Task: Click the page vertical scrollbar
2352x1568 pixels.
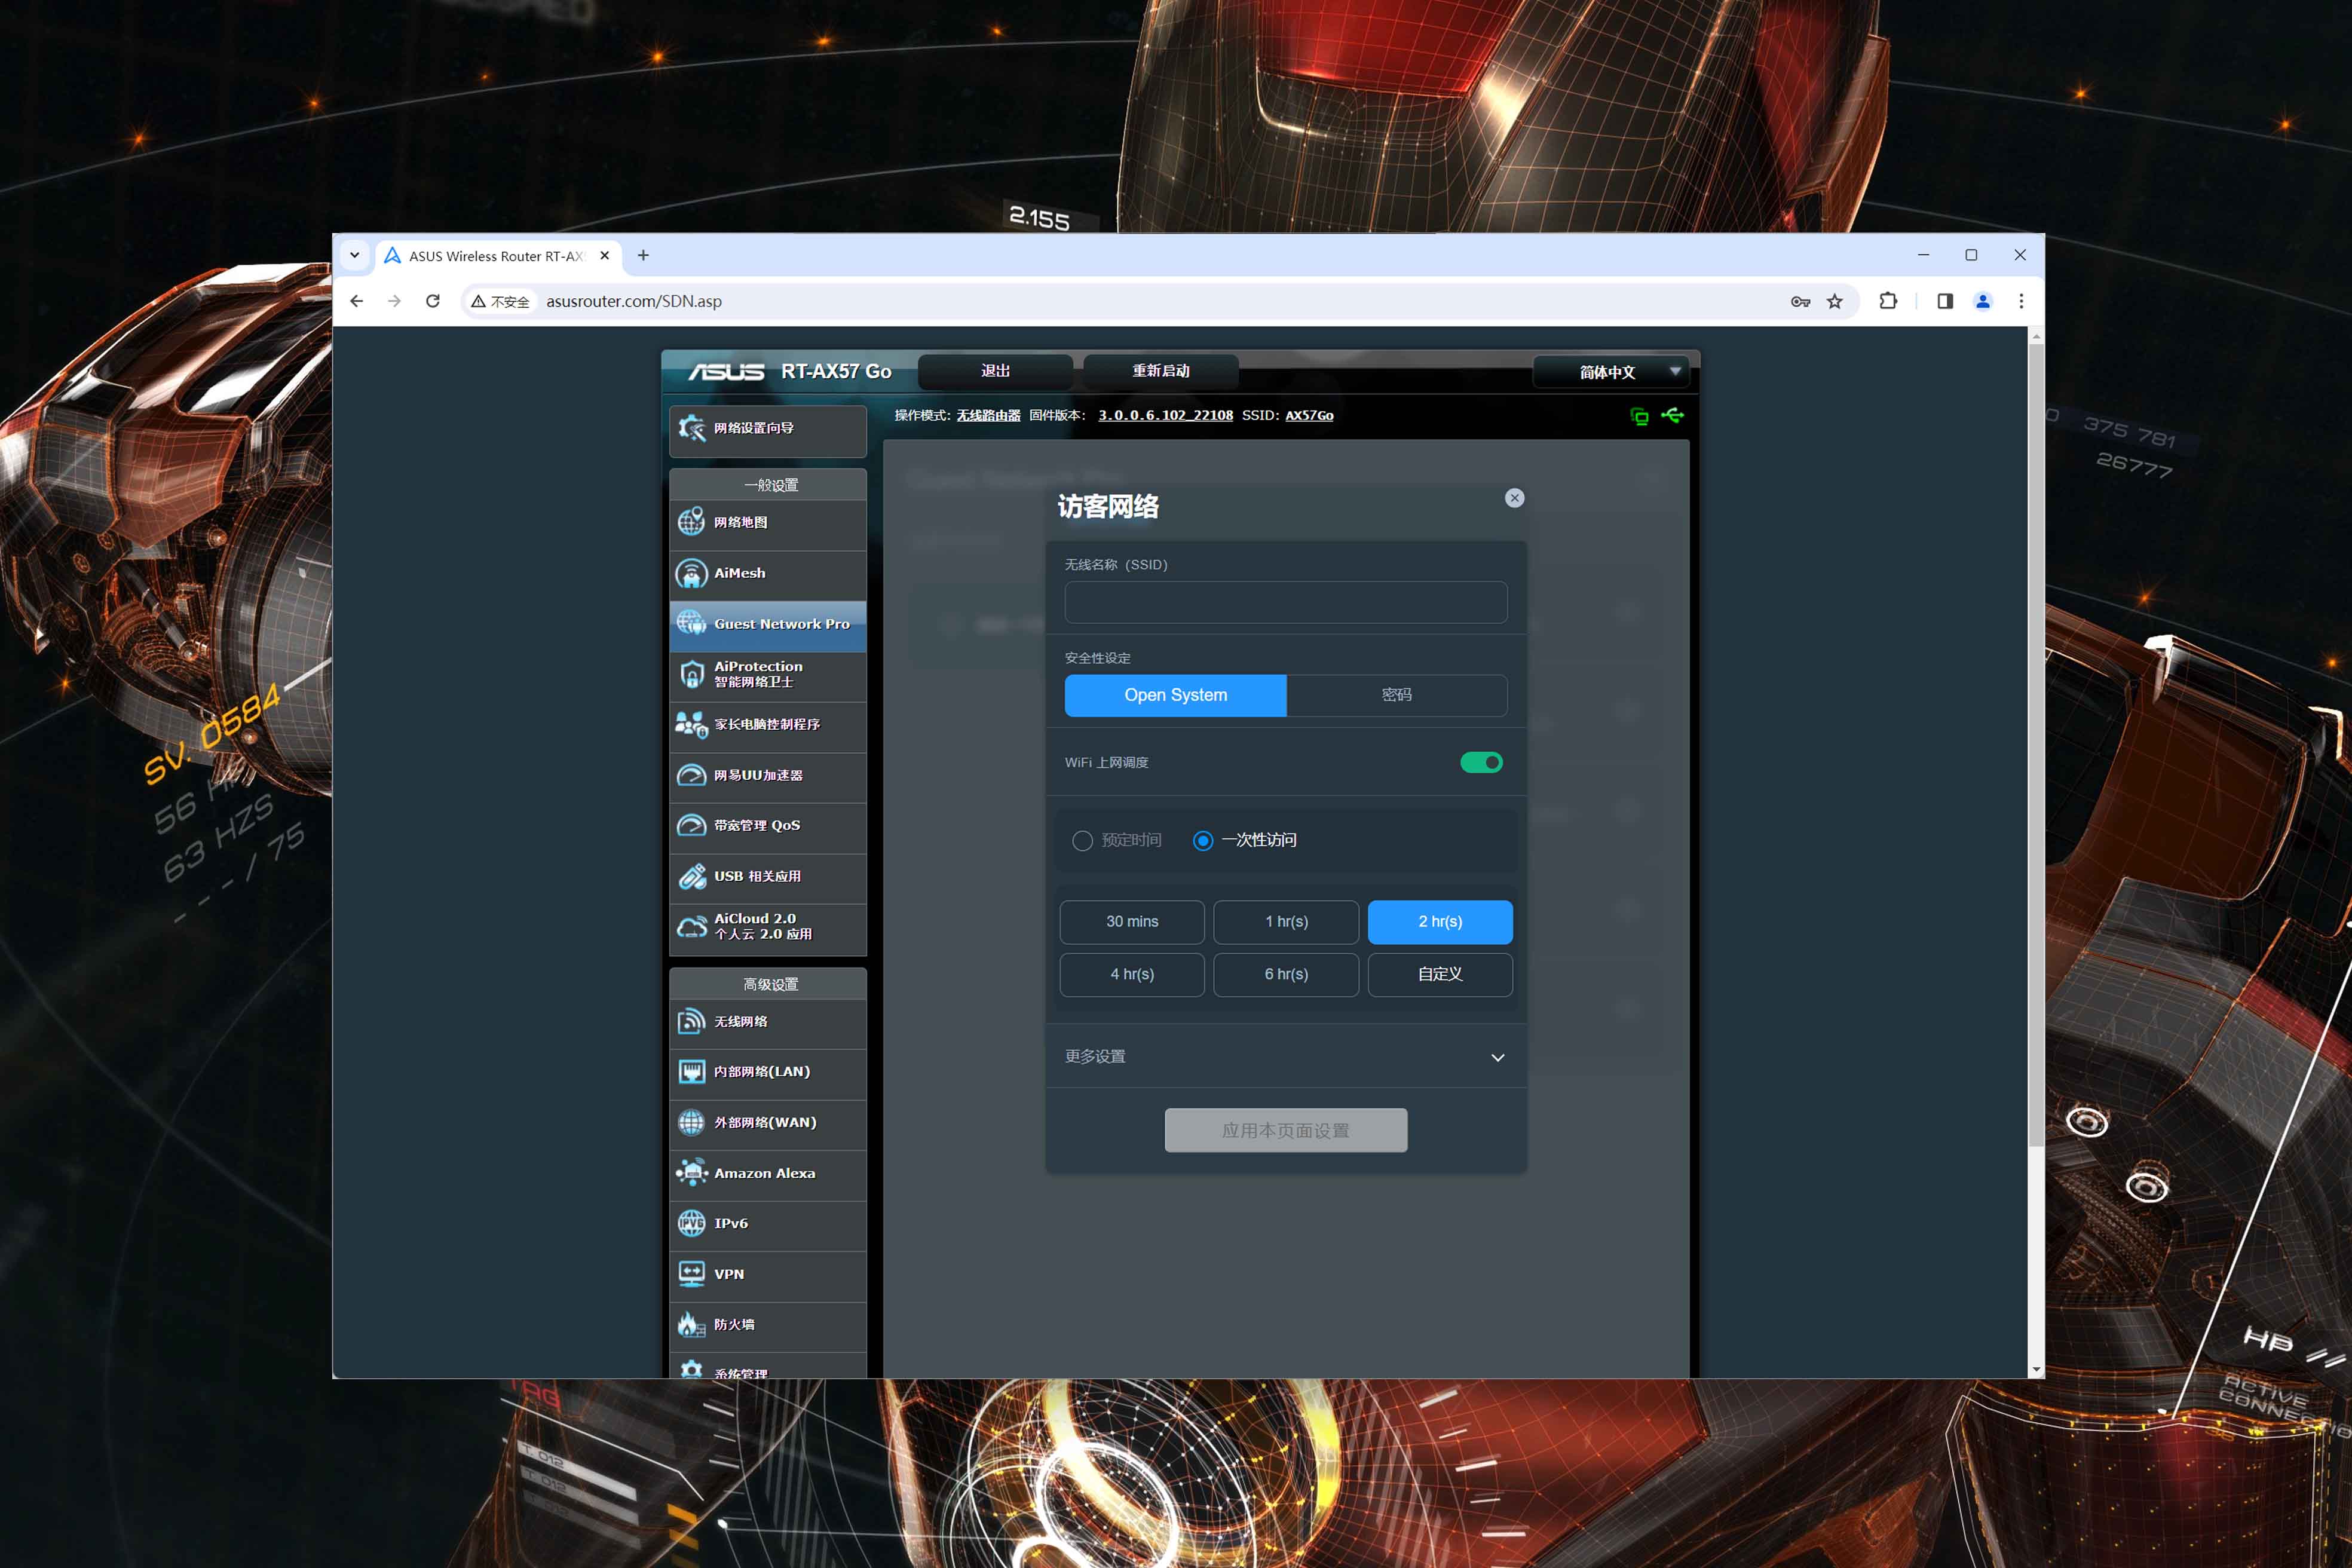Action: pyautogui.click(x=2036, y=745)
